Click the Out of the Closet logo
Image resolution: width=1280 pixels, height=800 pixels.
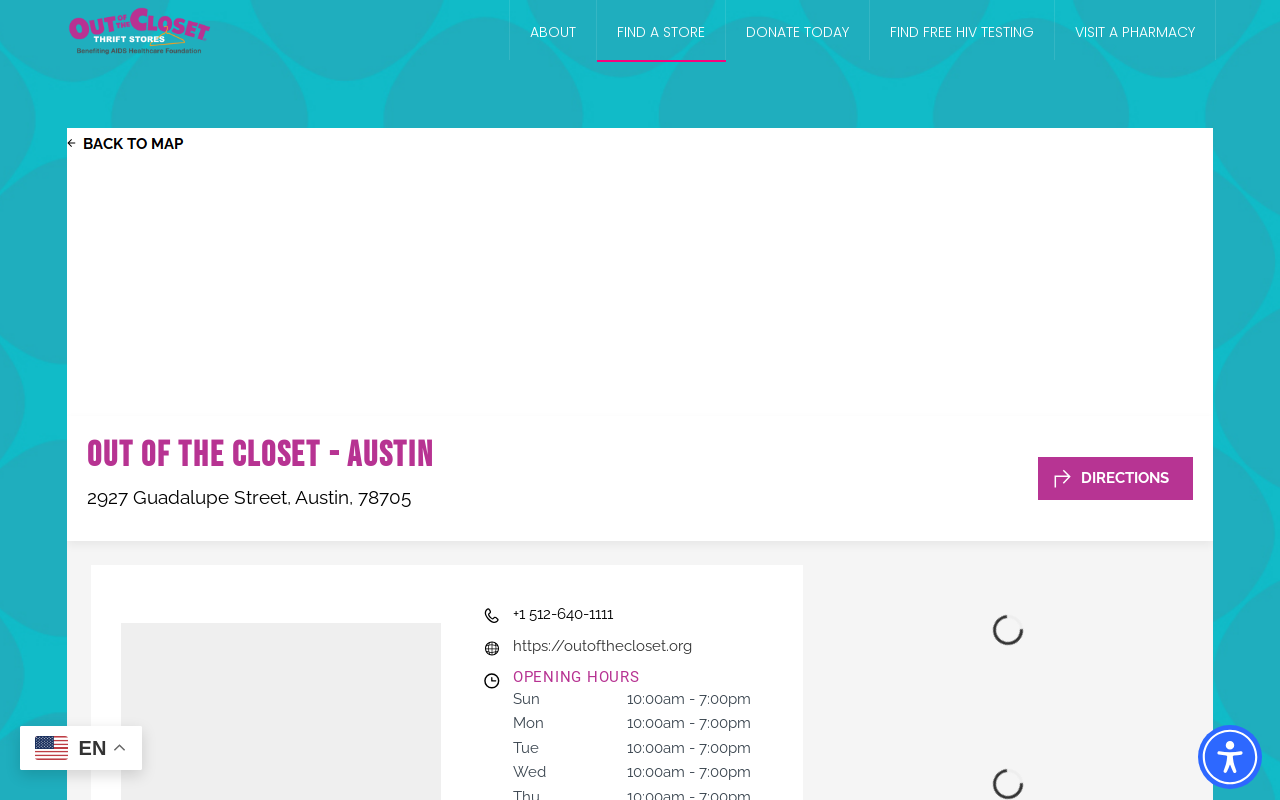[x=139, y=31]
